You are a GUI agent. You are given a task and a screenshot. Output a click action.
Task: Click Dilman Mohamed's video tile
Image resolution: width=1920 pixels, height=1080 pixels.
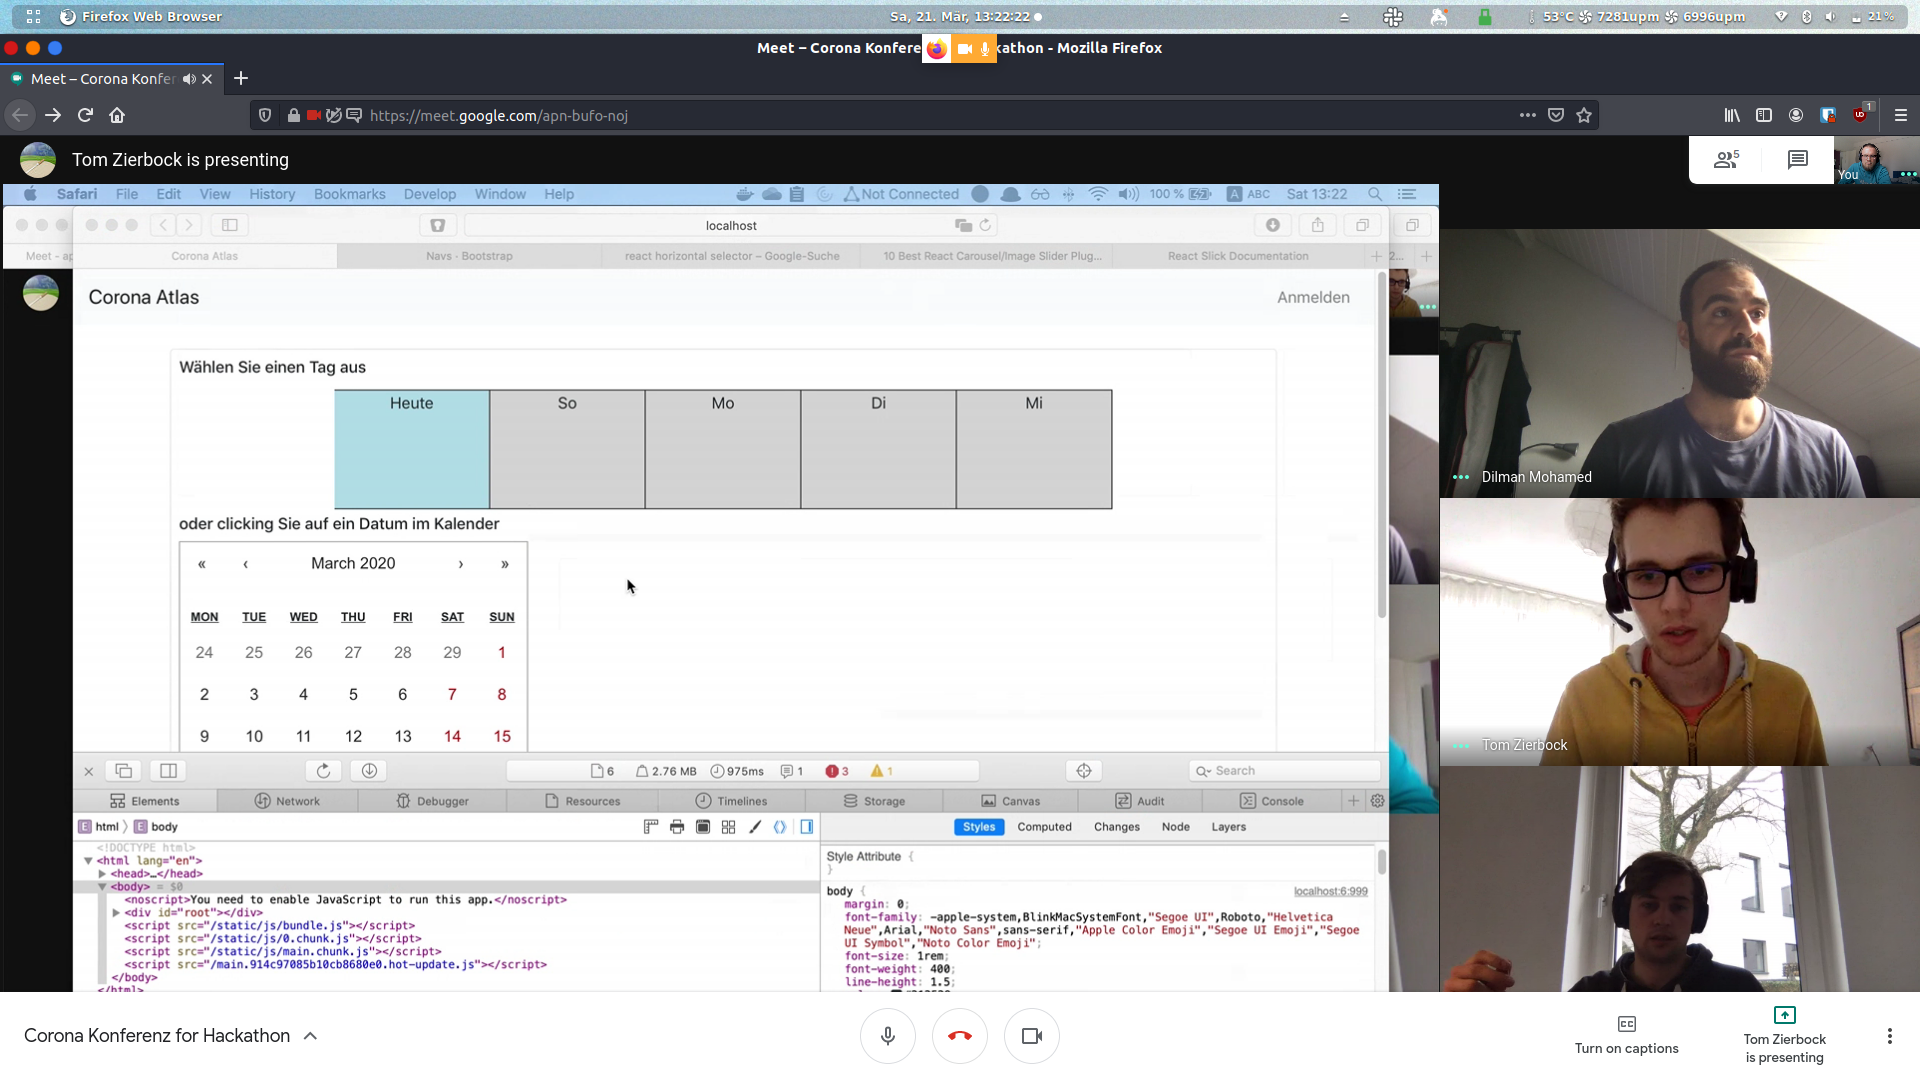1679,363
